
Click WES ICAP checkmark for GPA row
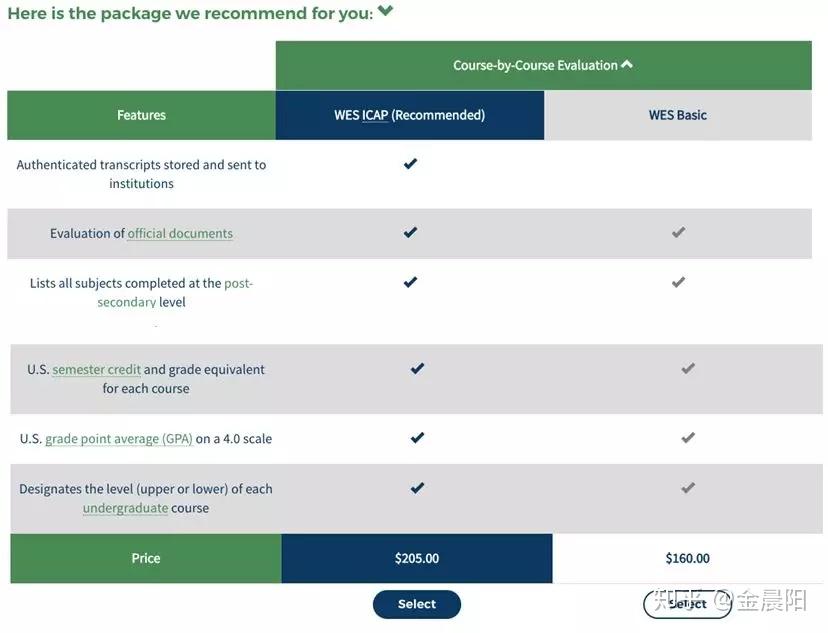tap(417, 438)
